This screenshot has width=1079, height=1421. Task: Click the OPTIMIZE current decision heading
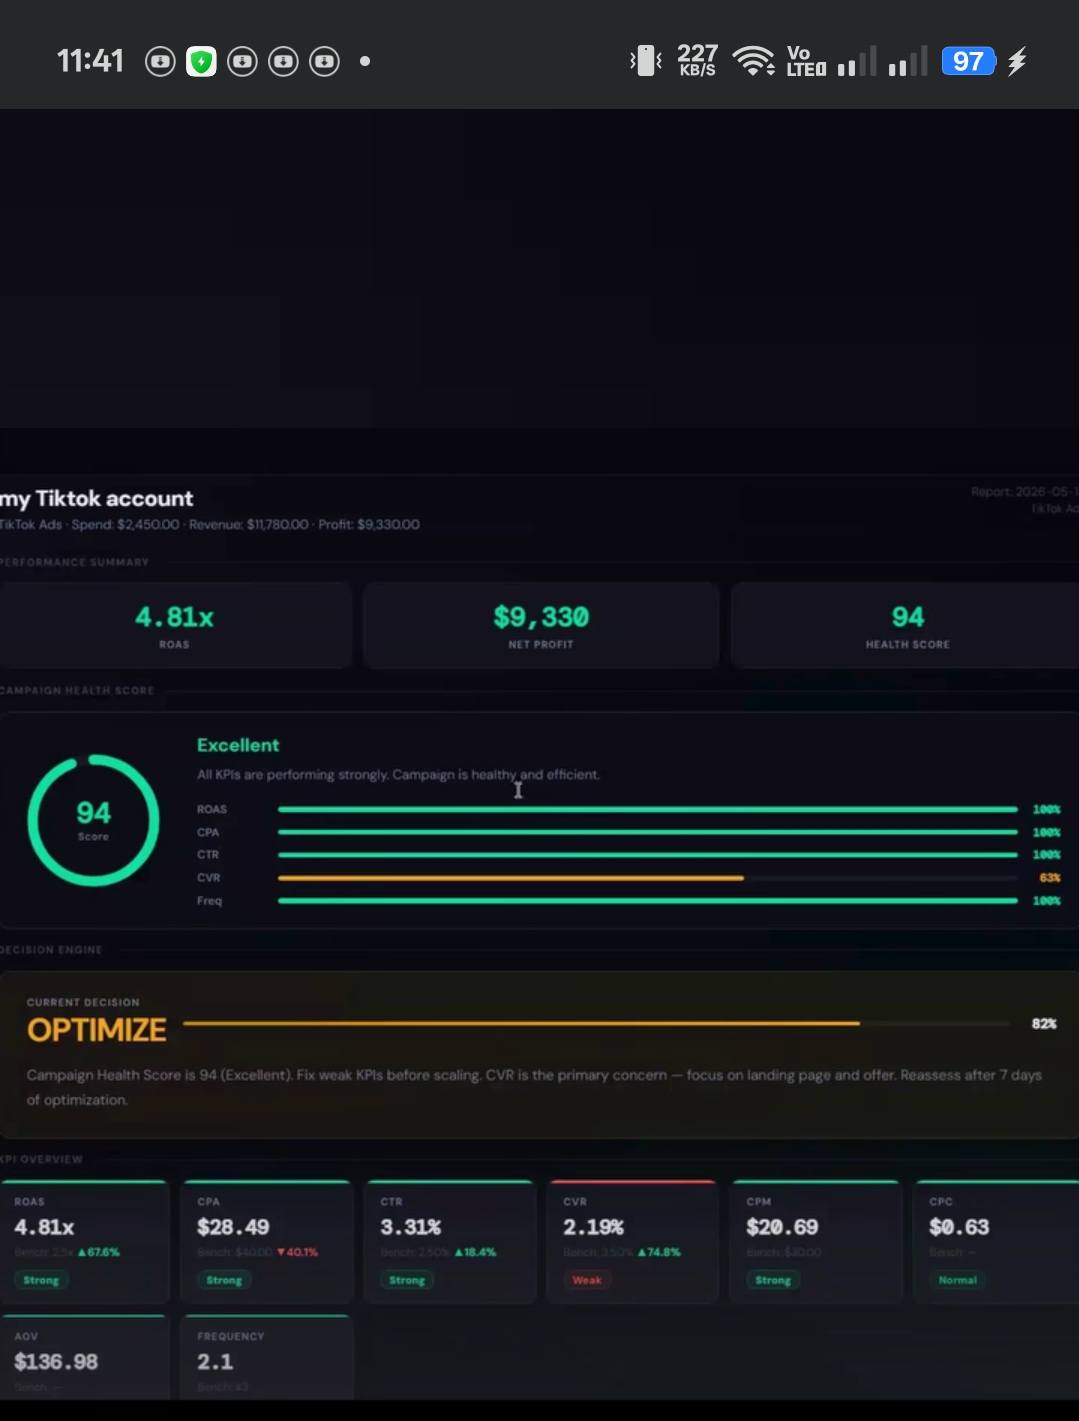coord(96,1030)
